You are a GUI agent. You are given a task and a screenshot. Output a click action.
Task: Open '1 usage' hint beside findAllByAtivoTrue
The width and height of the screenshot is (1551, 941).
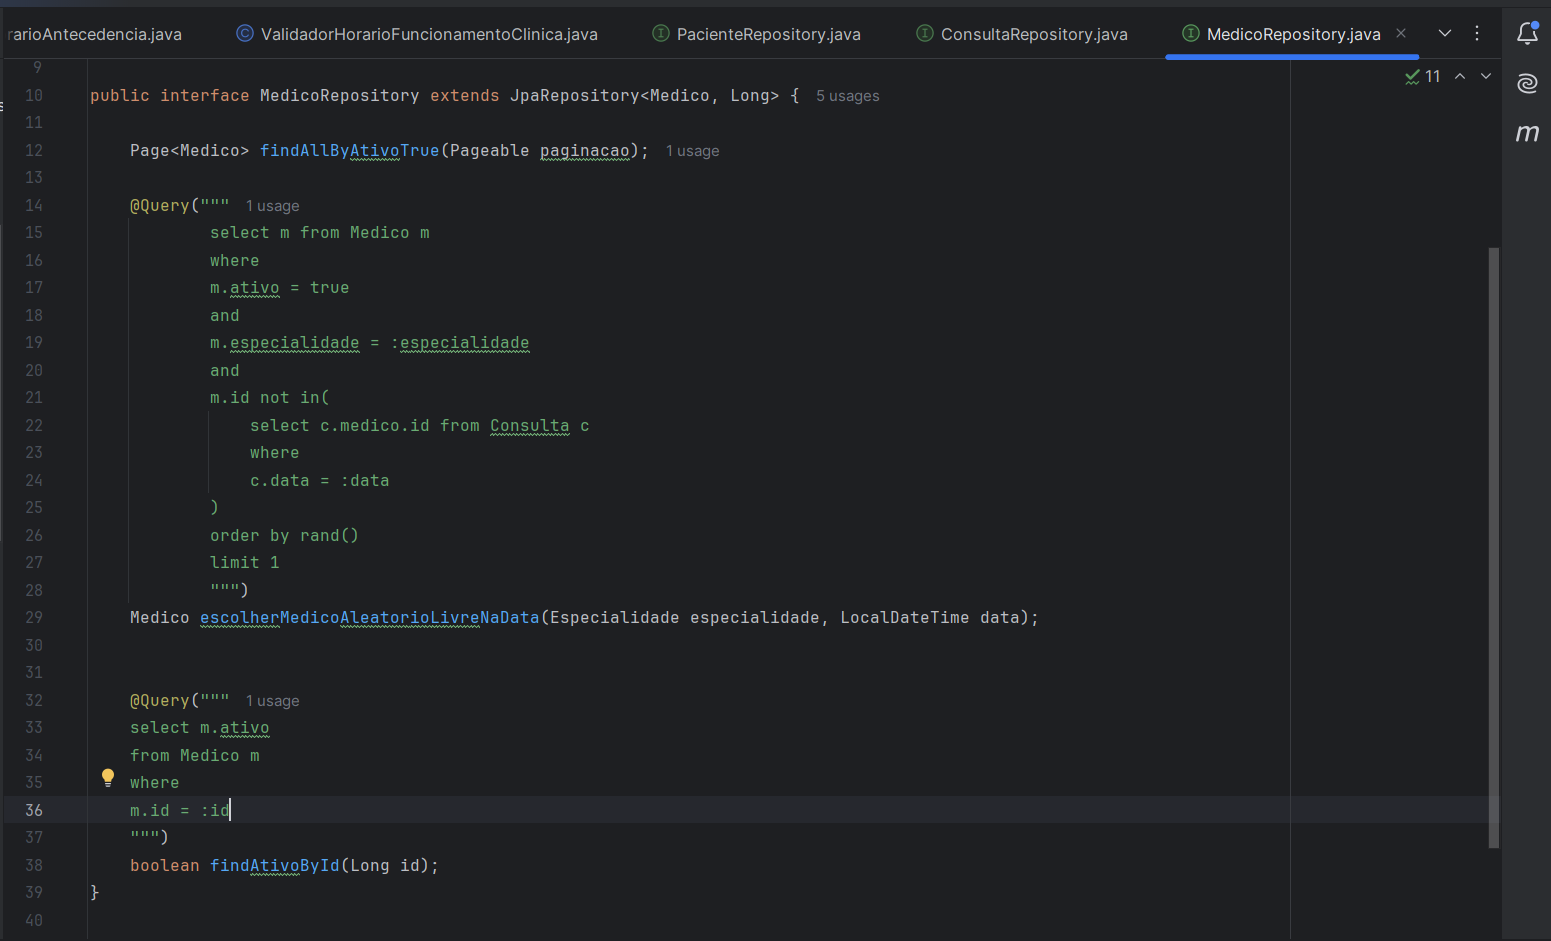click(x=693, y=151)
